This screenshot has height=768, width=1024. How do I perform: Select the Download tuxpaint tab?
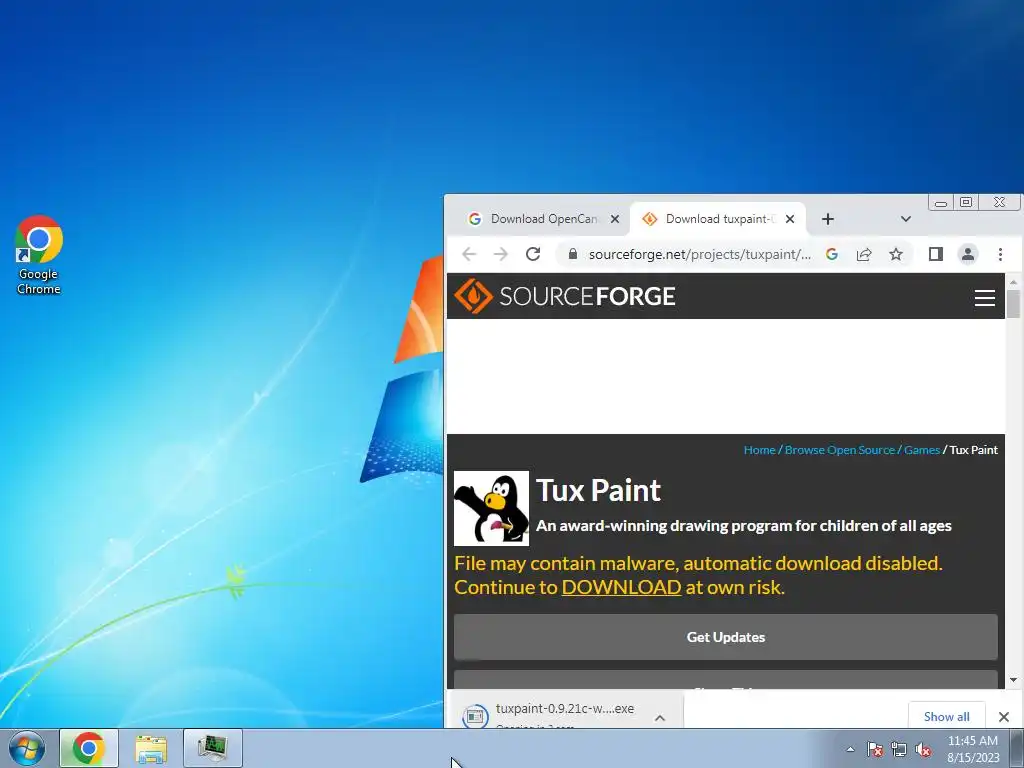tap(718, 219)
